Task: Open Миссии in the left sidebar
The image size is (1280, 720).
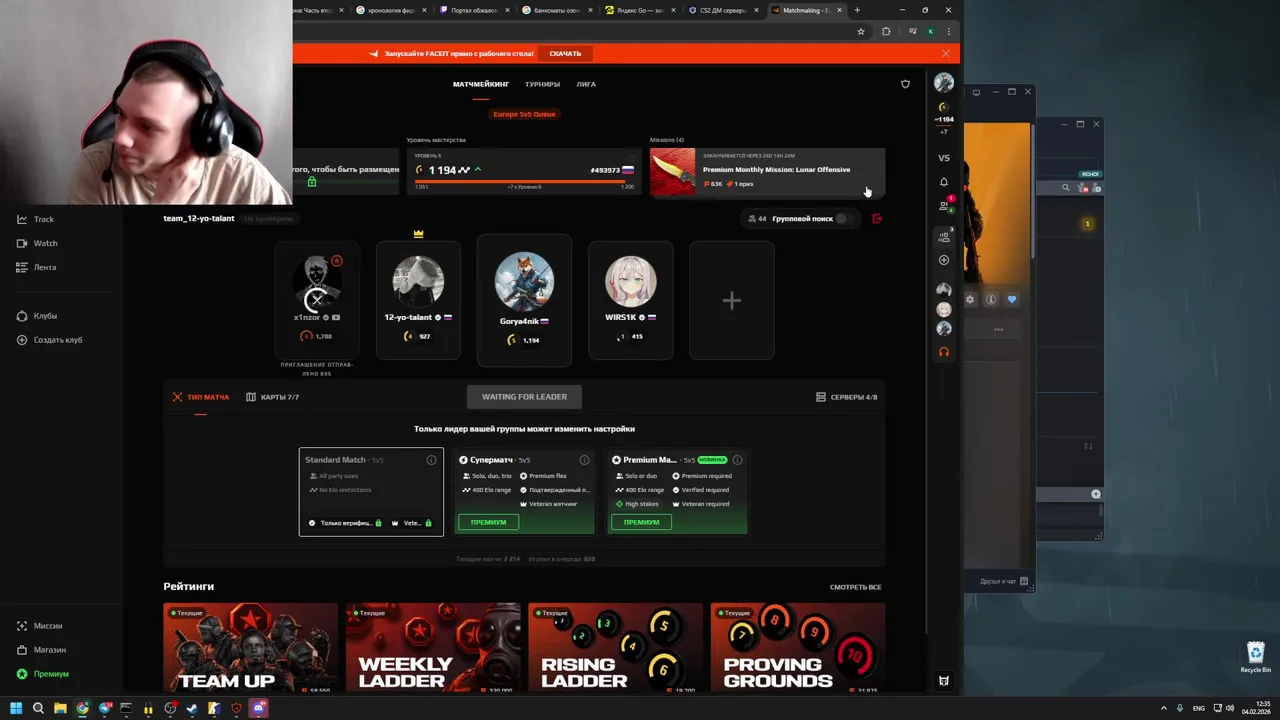Action: pos(39,626)
